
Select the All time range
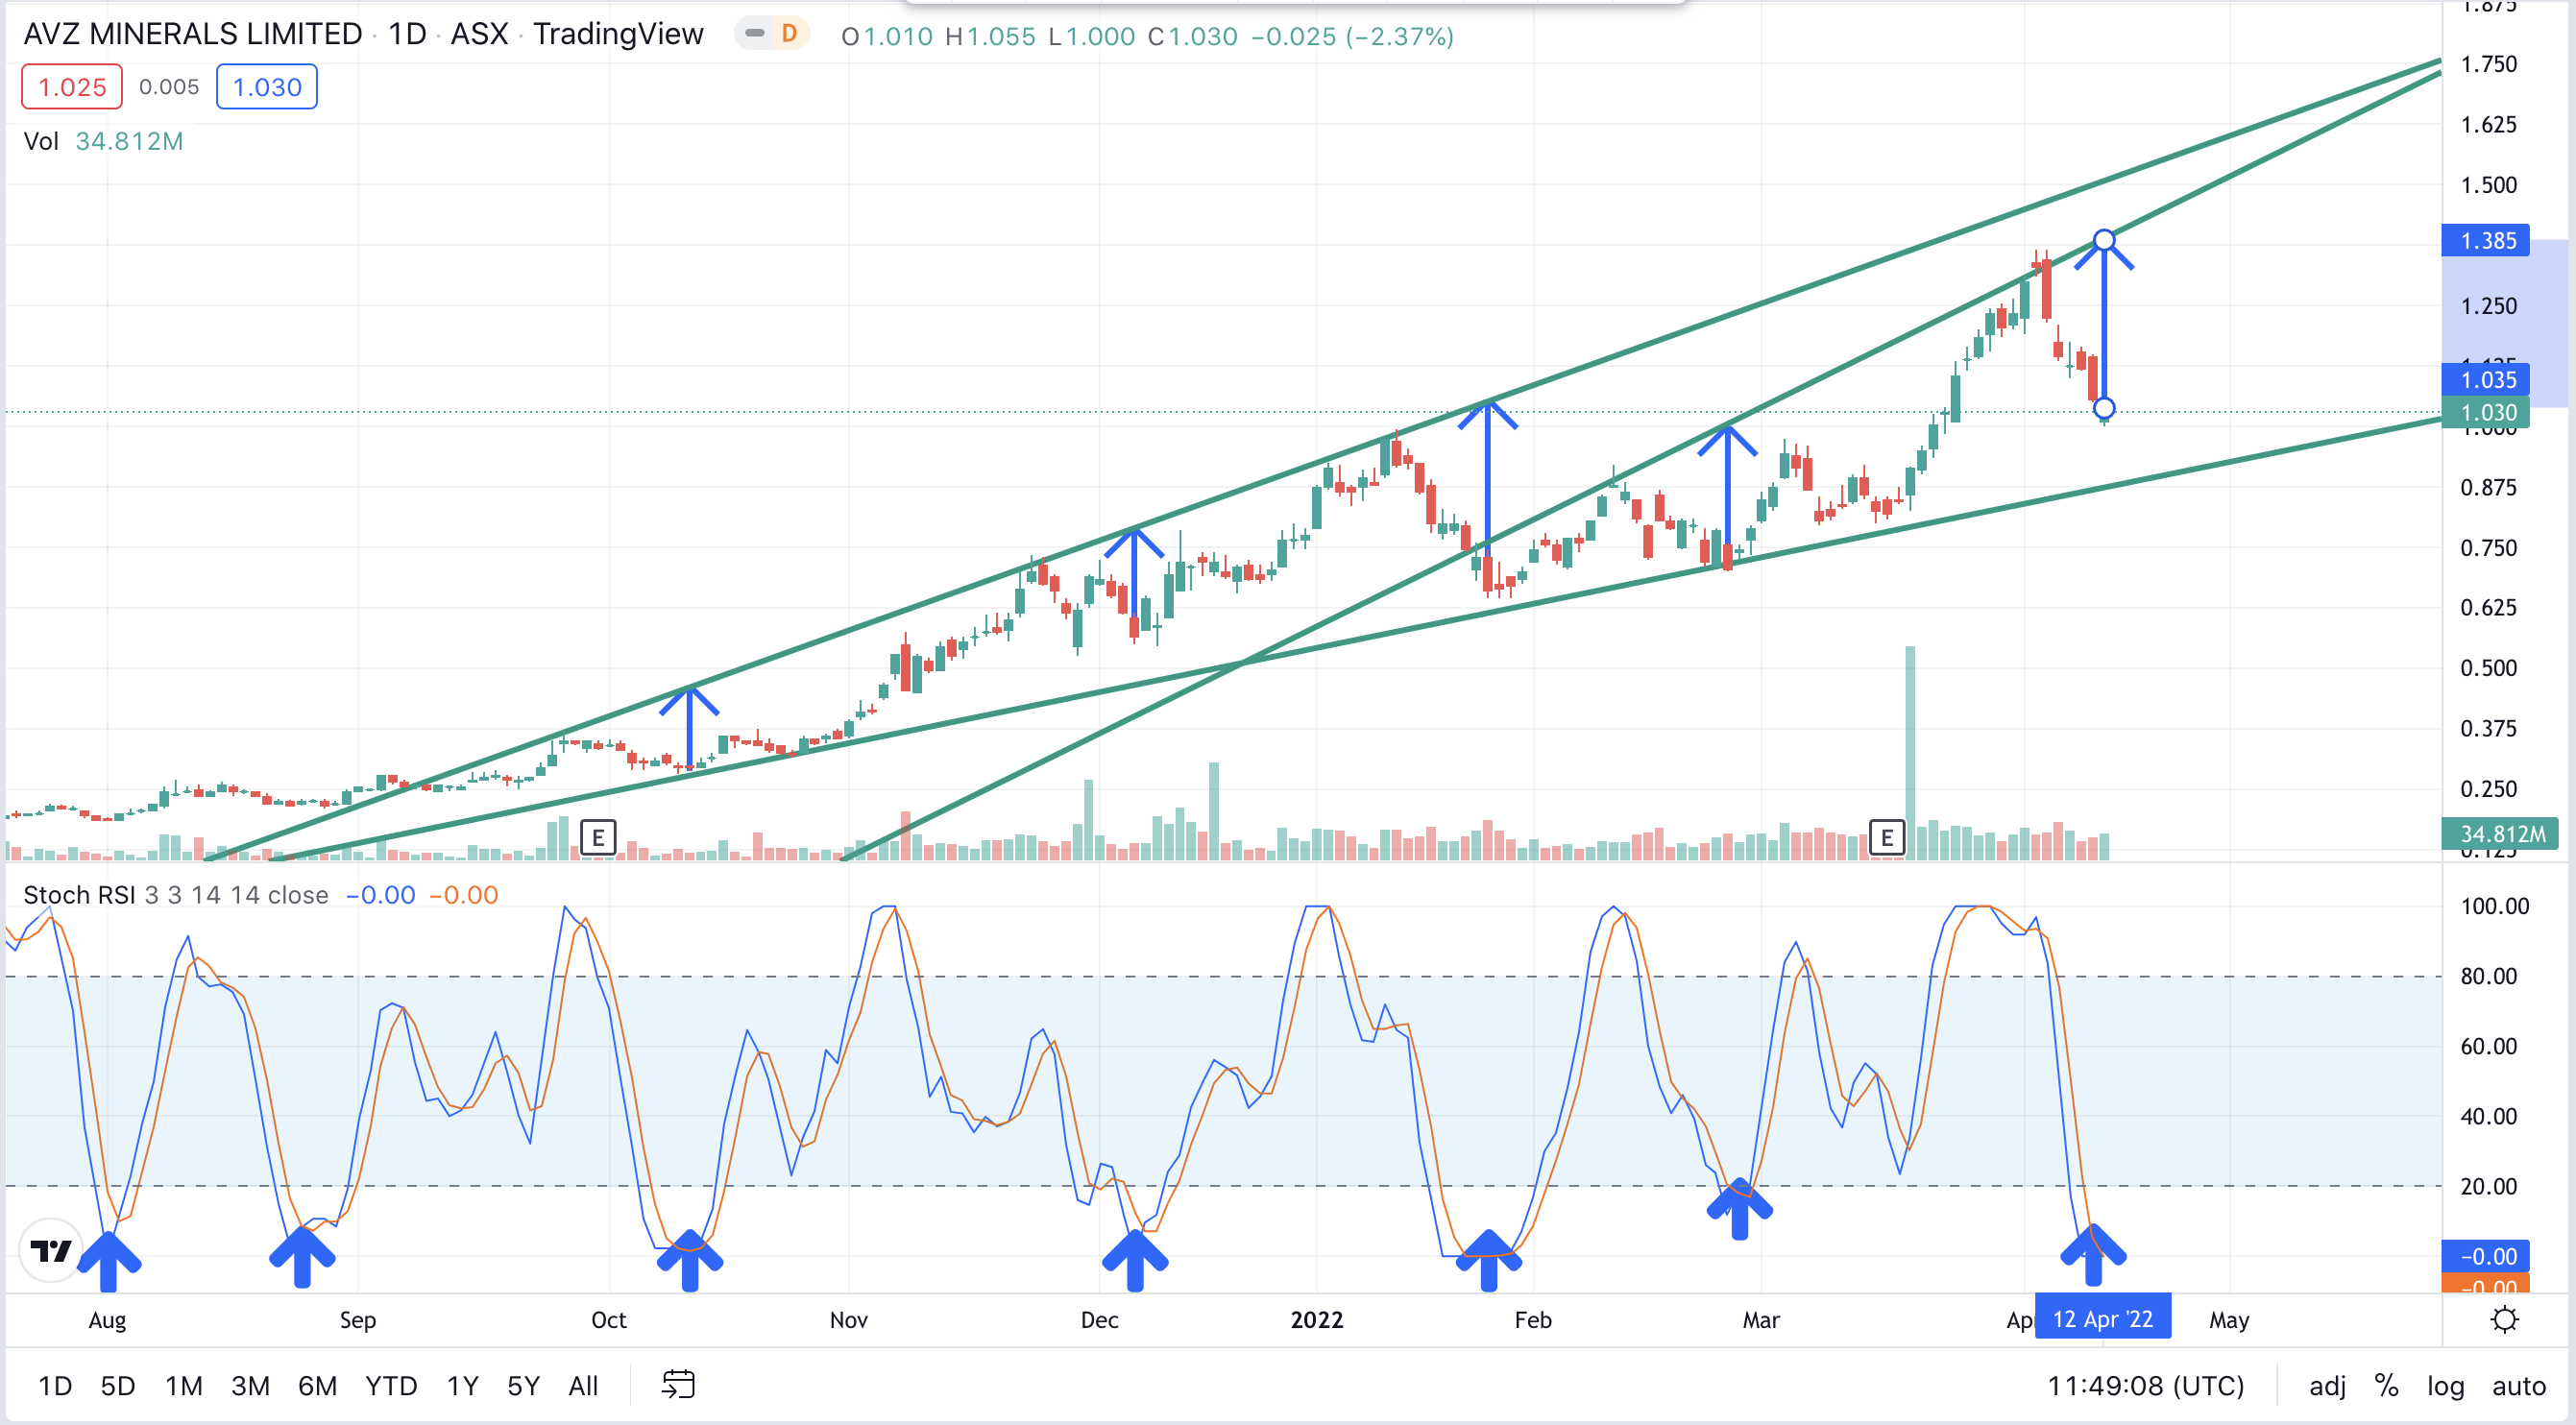point(583,1385)
